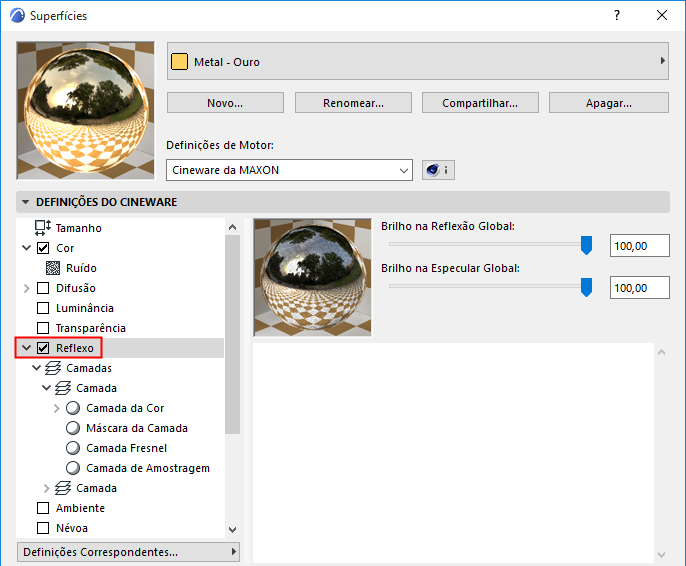Image resolution: width=686 pixels, height=566 pixels.
Task: Click the Apagar... button
Action: (609, 103)
